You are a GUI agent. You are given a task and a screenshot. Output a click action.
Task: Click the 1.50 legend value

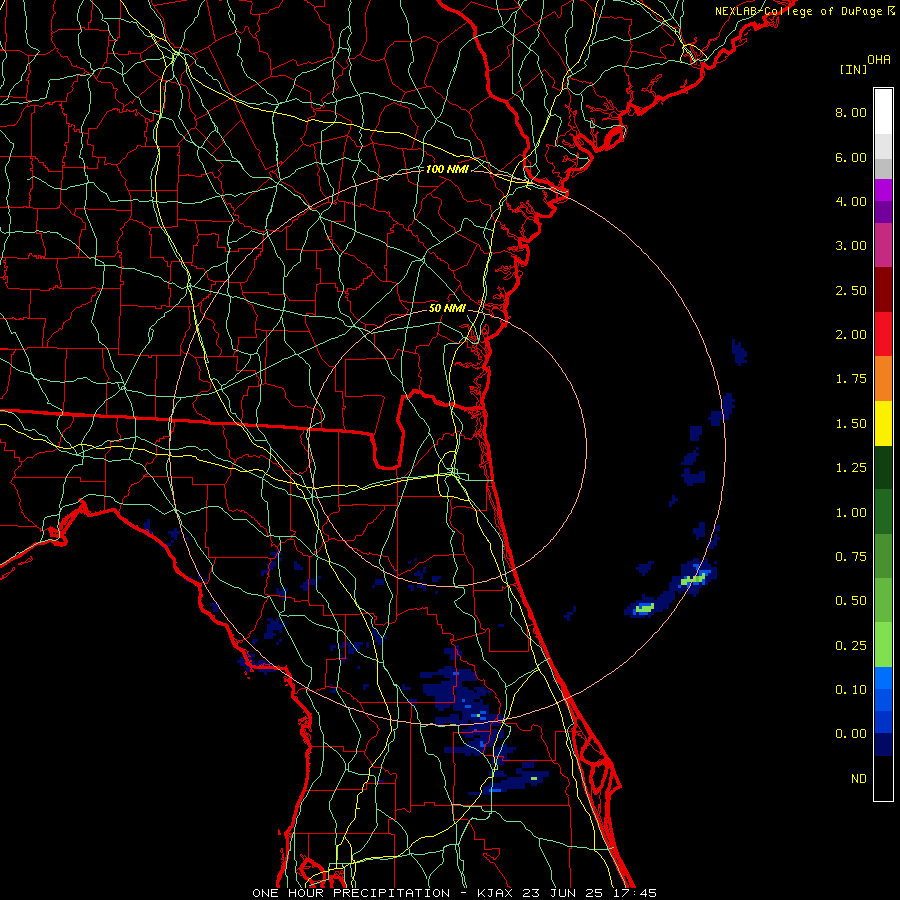[851, 424]
